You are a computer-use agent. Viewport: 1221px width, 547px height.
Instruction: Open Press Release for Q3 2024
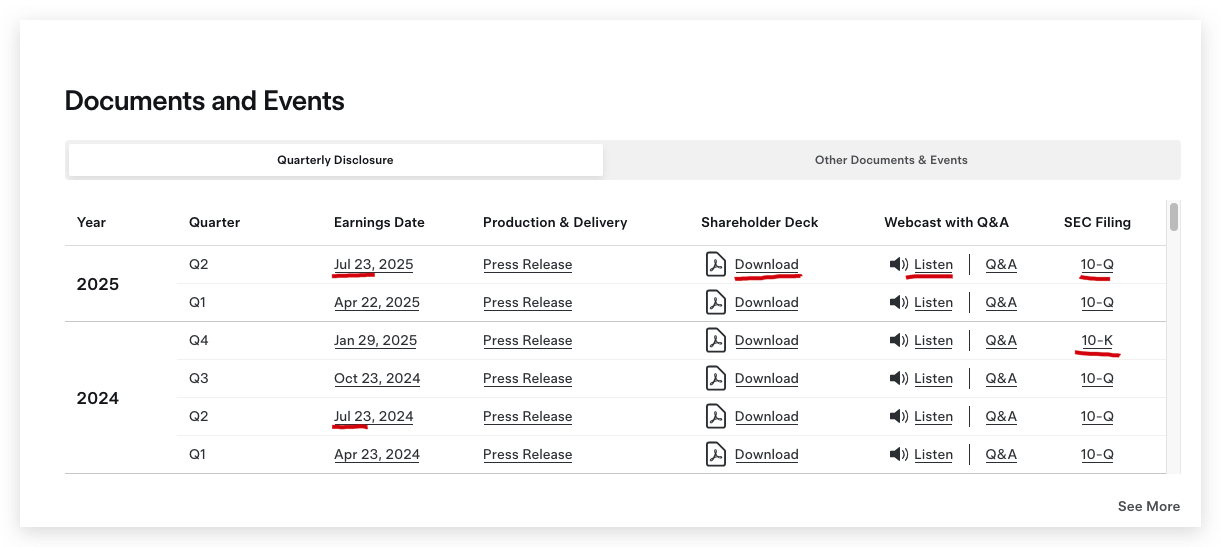pos(527,379)
